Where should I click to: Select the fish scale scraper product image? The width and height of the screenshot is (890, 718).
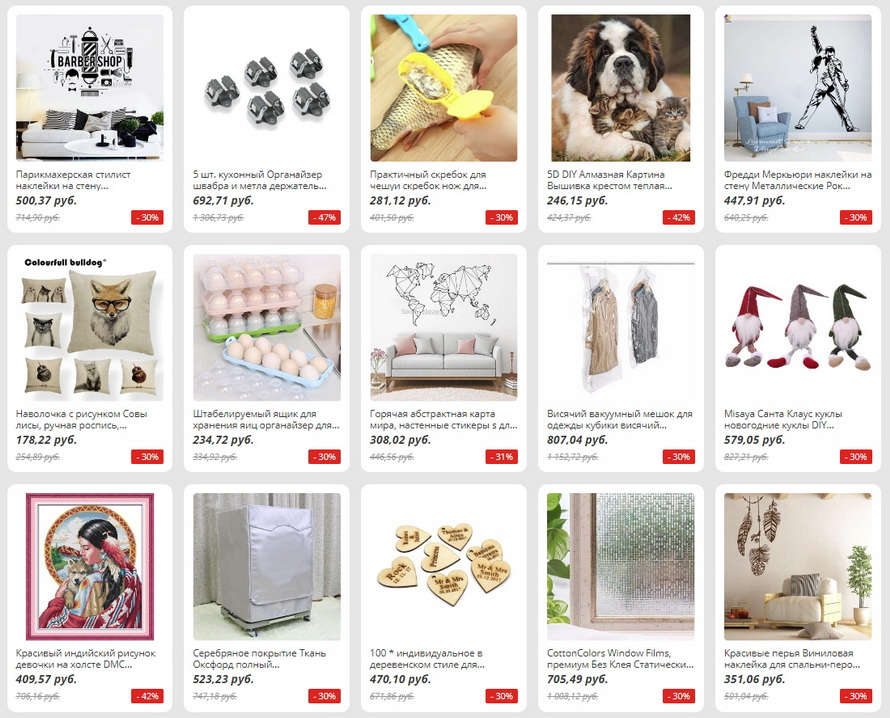(444, 88)
